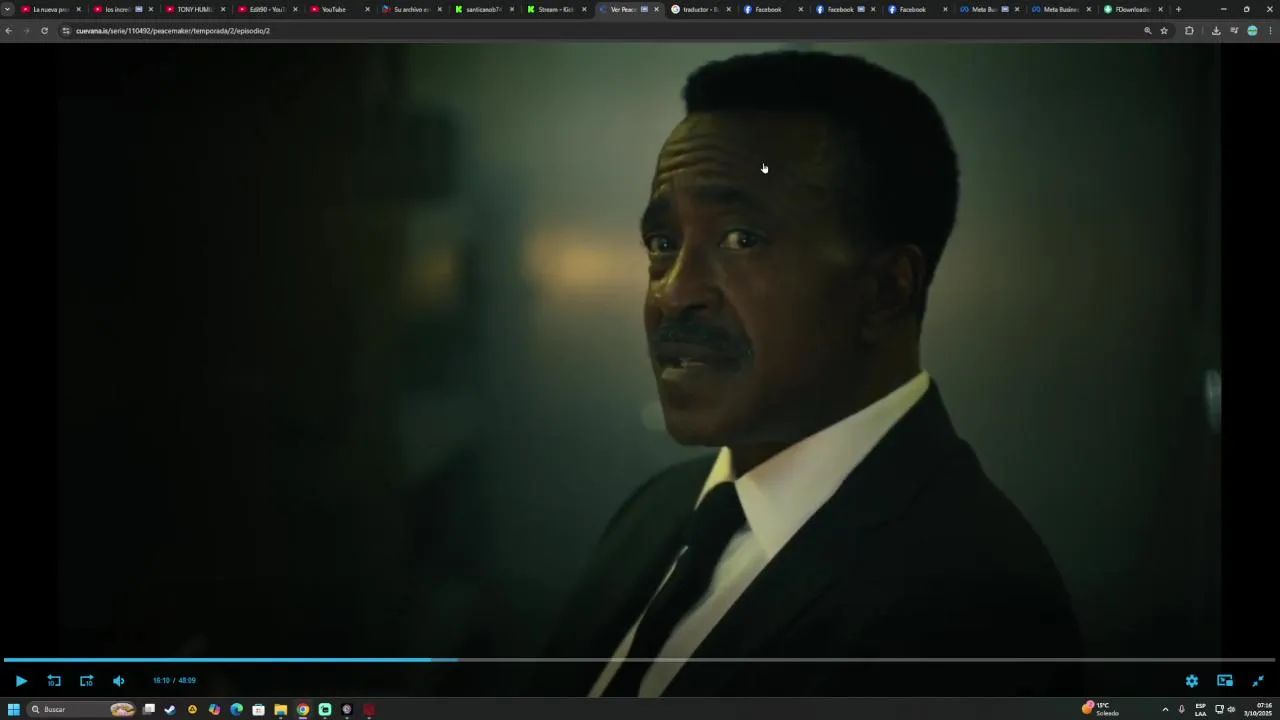Show Chrome downloads
This screenshot has width=1280, height=720.
pyautogui.click(x=1216, y=31)
